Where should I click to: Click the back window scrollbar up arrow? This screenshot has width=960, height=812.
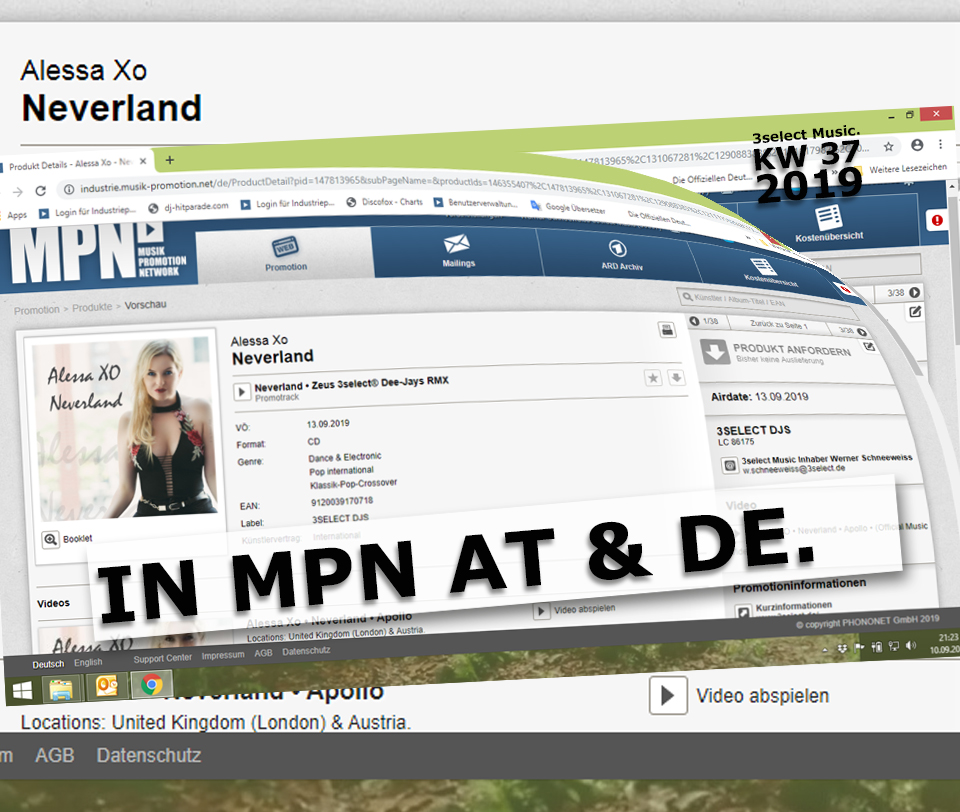tap(954, 184)
